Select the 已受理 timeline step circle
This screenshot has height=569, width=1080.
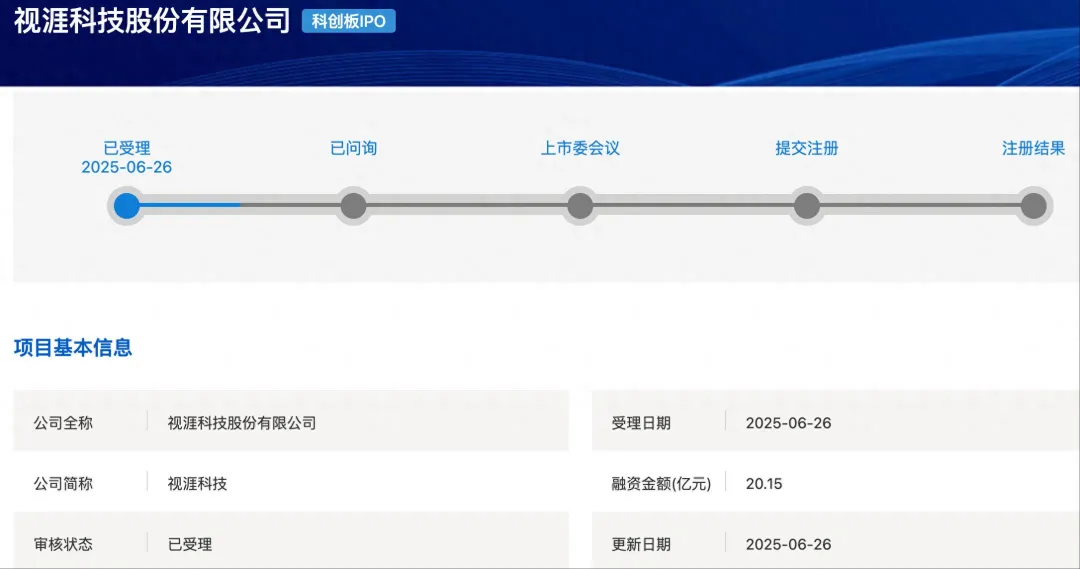tap(127, 206)
